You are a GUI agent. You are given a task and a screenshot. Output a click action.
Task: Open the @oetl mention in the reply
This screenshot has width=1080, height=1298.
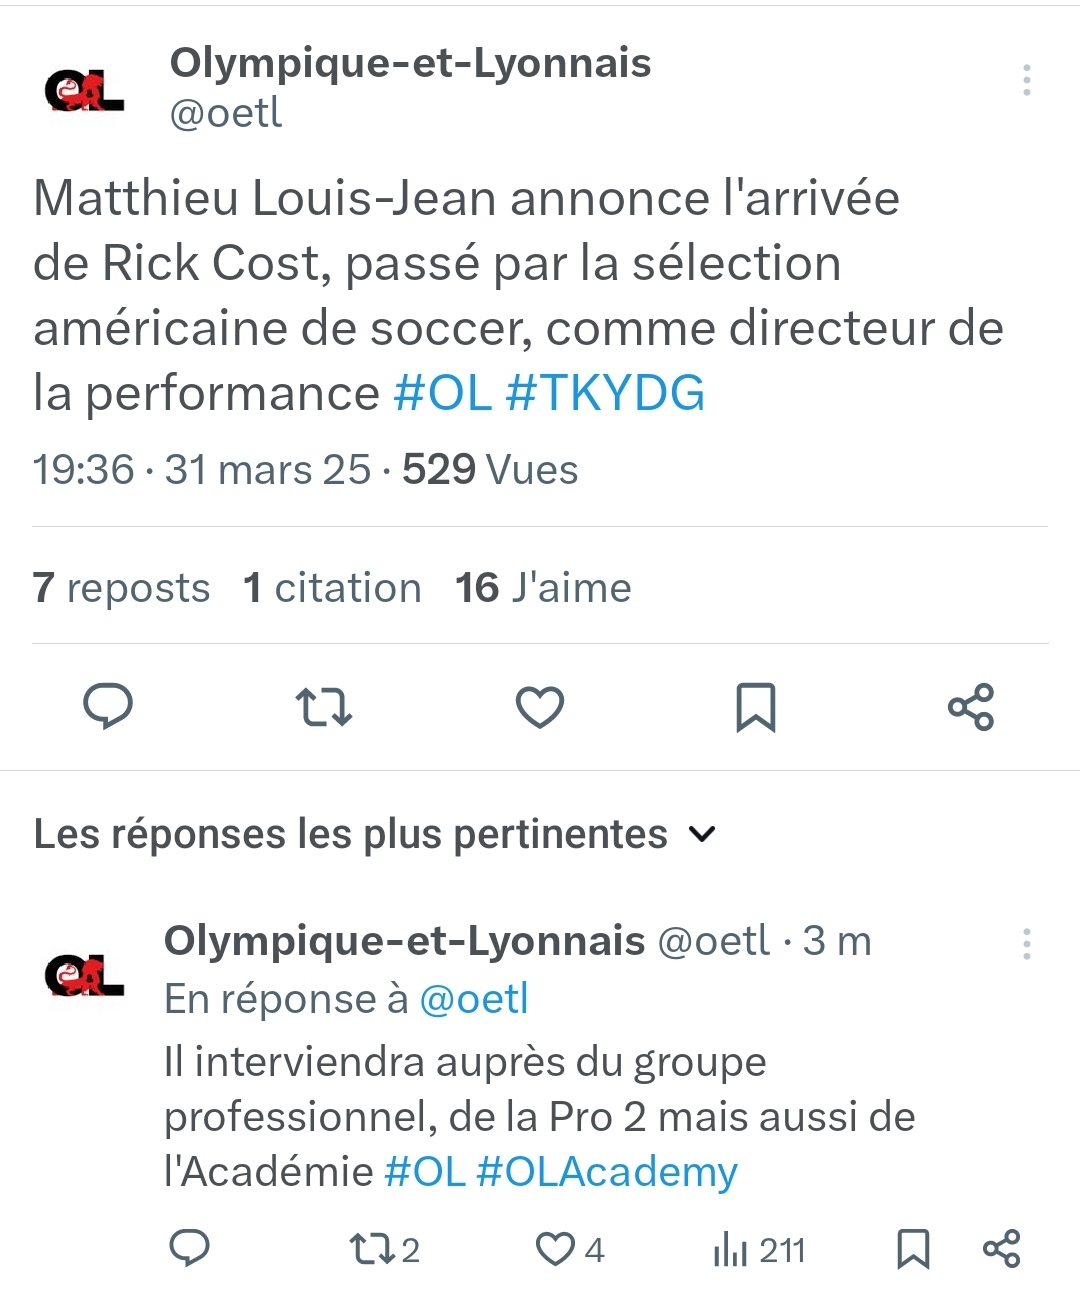[473, 999]
